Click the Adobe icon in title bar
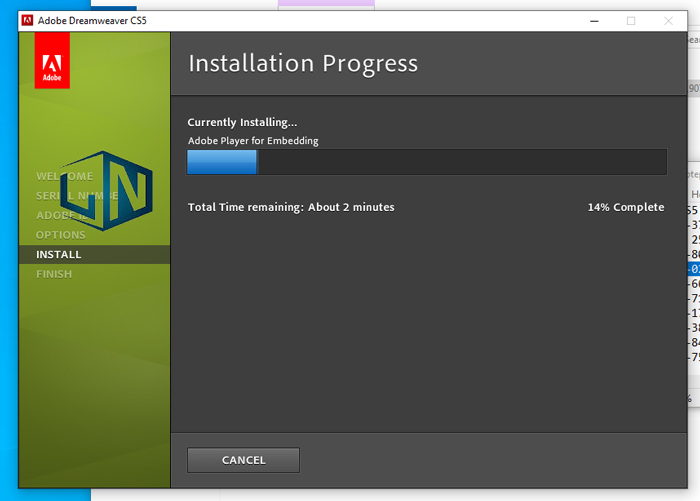700x501 pixels. pyautogui.click(x=28, y=21)
